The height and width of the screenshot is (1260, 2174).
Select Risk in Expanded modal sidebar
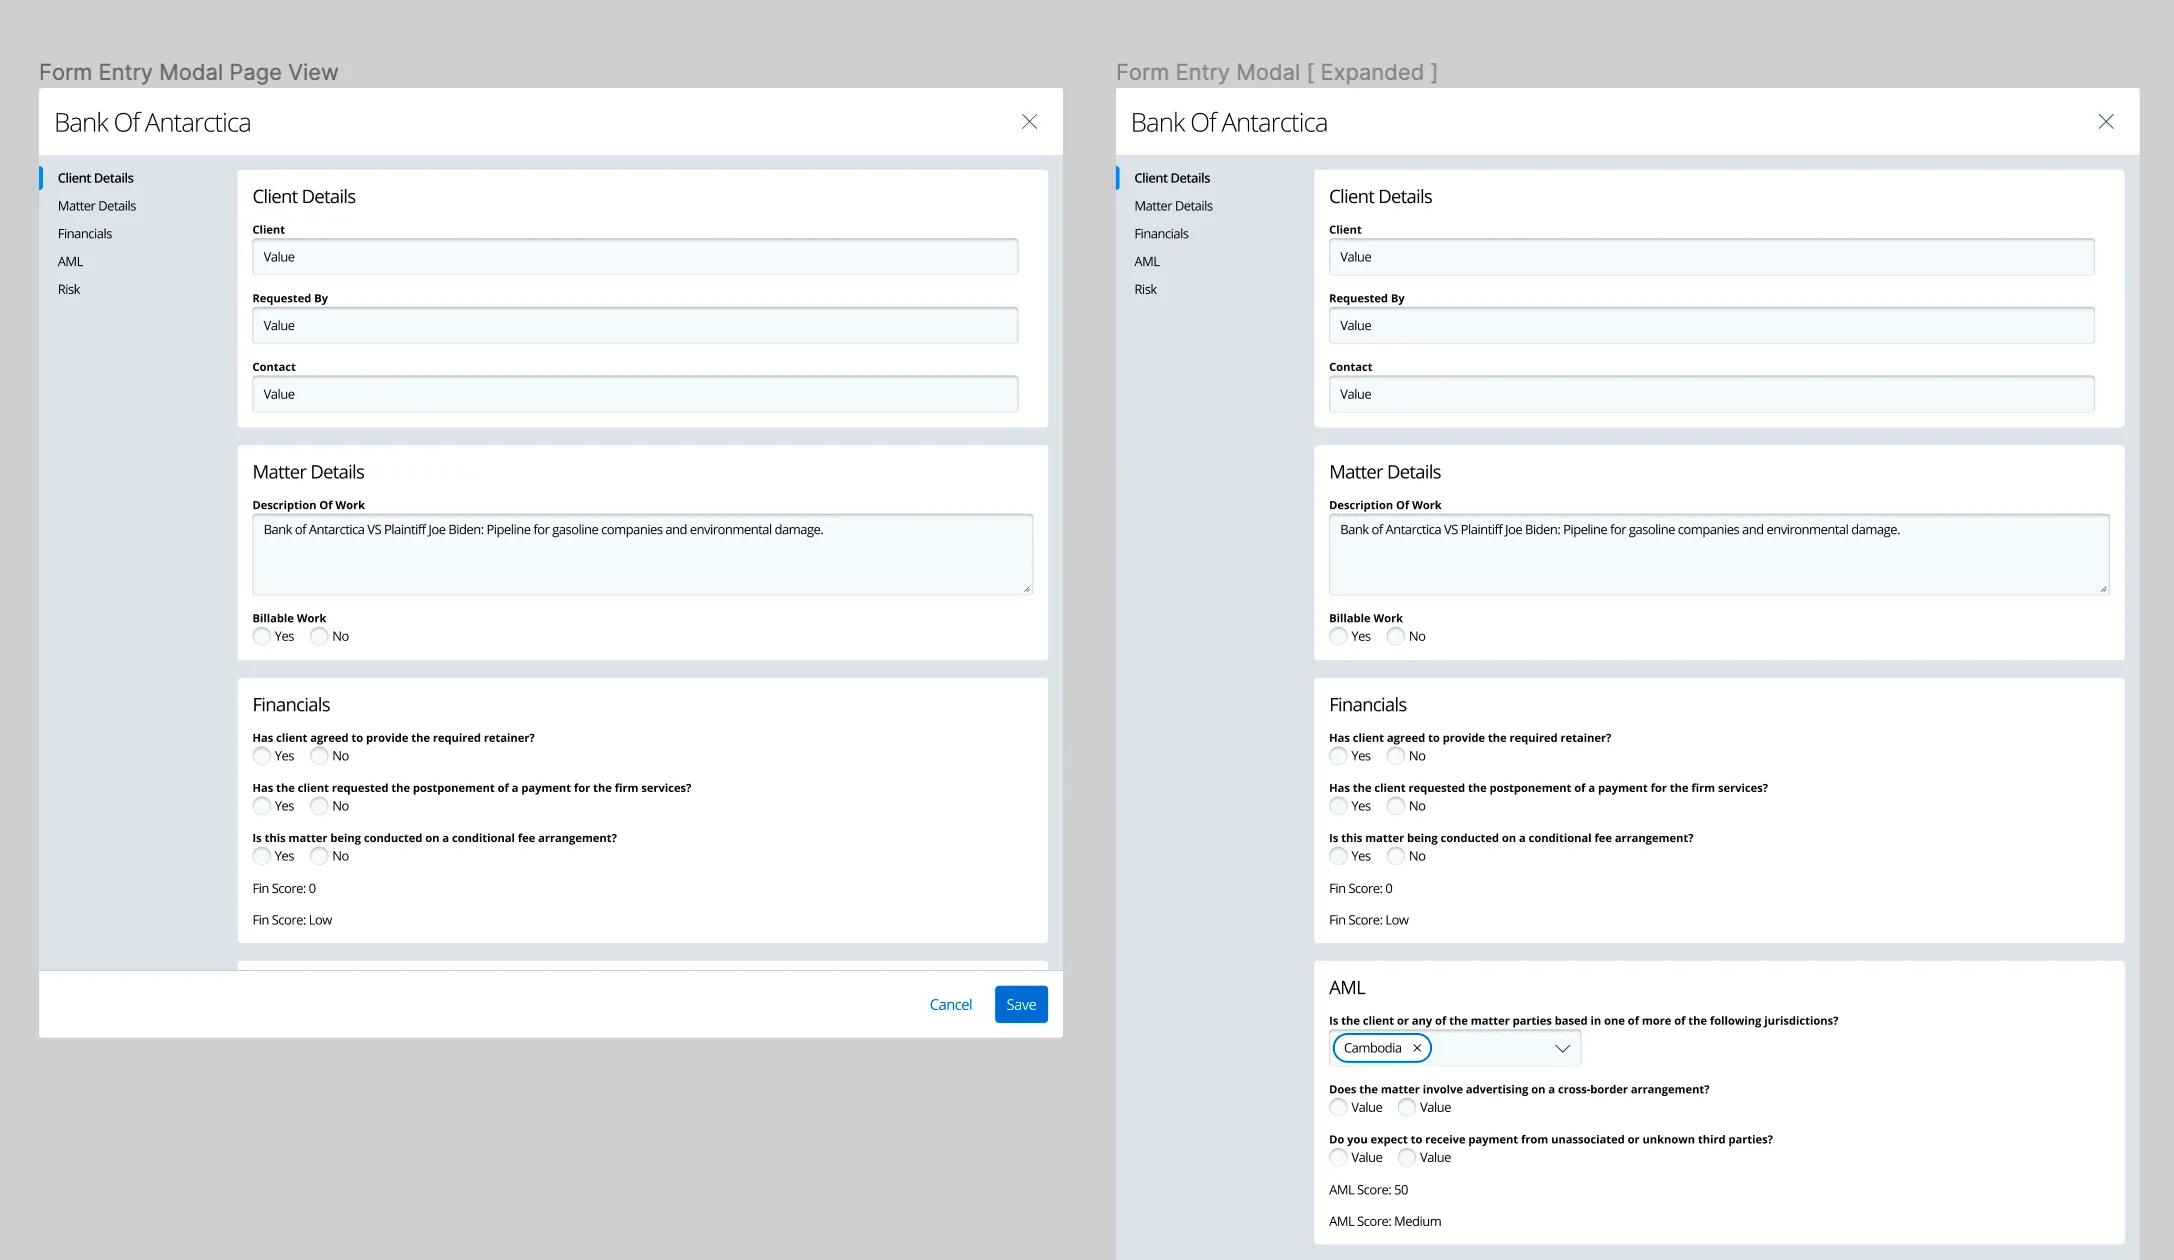1145,290
